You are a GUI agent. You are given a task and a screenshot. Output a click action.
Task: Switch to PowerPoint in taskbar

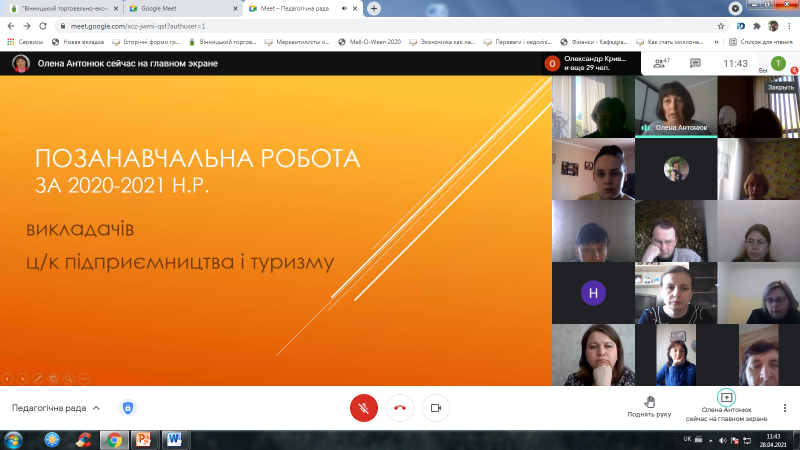tap(144, 440)
